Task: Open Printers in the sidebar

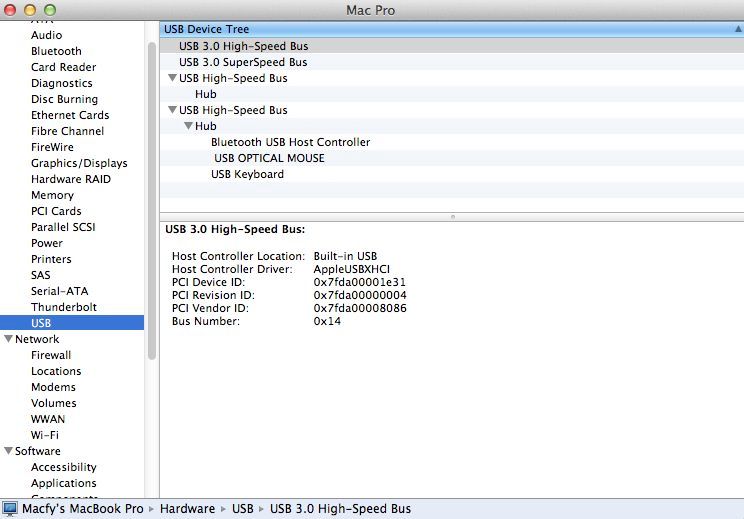Action: pyautogui.click(x=51, y=259)
